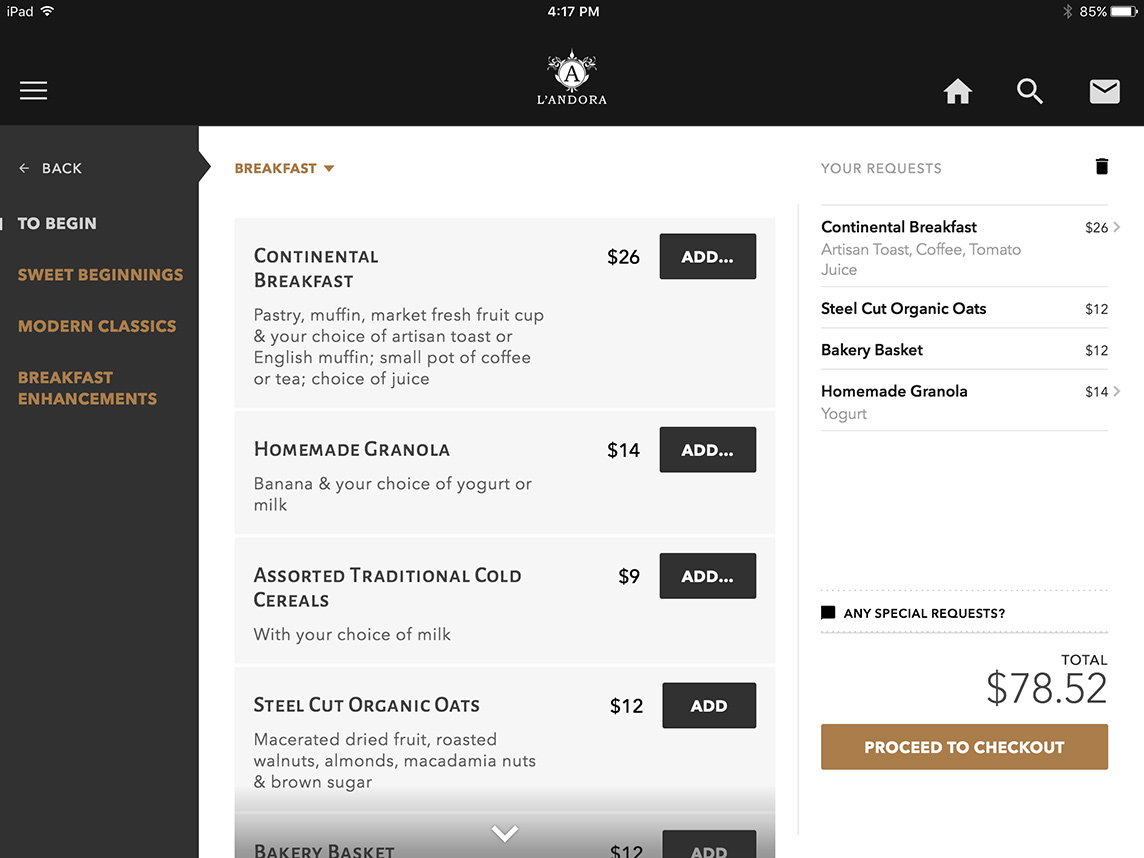Expand Continental Breakfast request details chevron
The width and height of the screenshot is (1144, 858).
[1116, 227]
